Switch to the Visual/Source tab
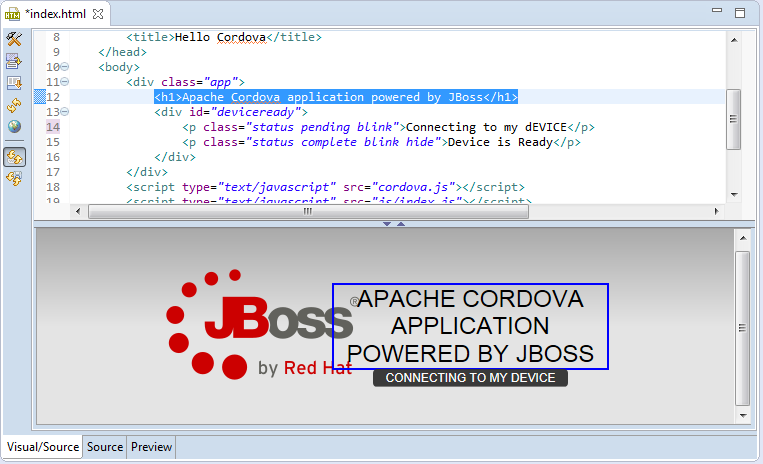The image size is (763, 464). click(x=43, y=446)
